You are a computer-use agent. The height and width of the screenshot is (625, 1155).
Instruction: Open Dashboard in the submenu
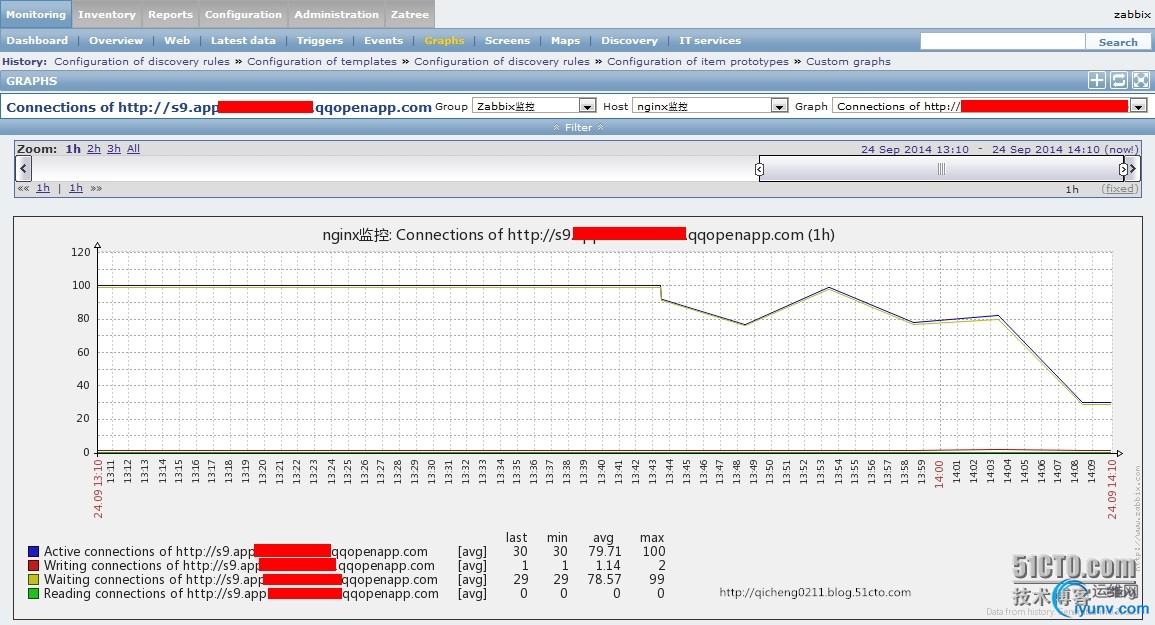37,41
